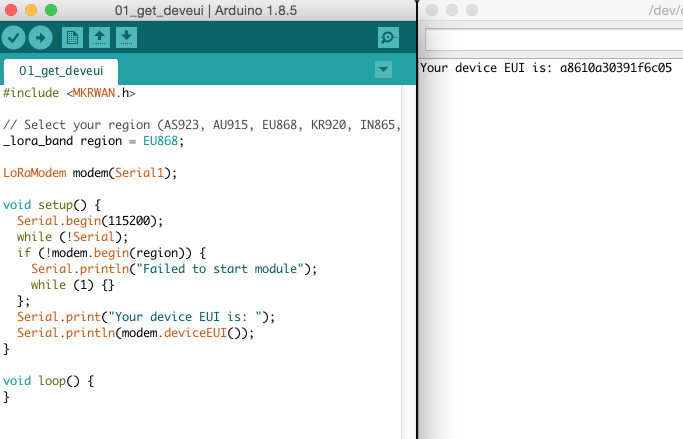Viewport: 683px width, 439px height.
Task: Create a new sketch with New icon
Action: point(72,38)
